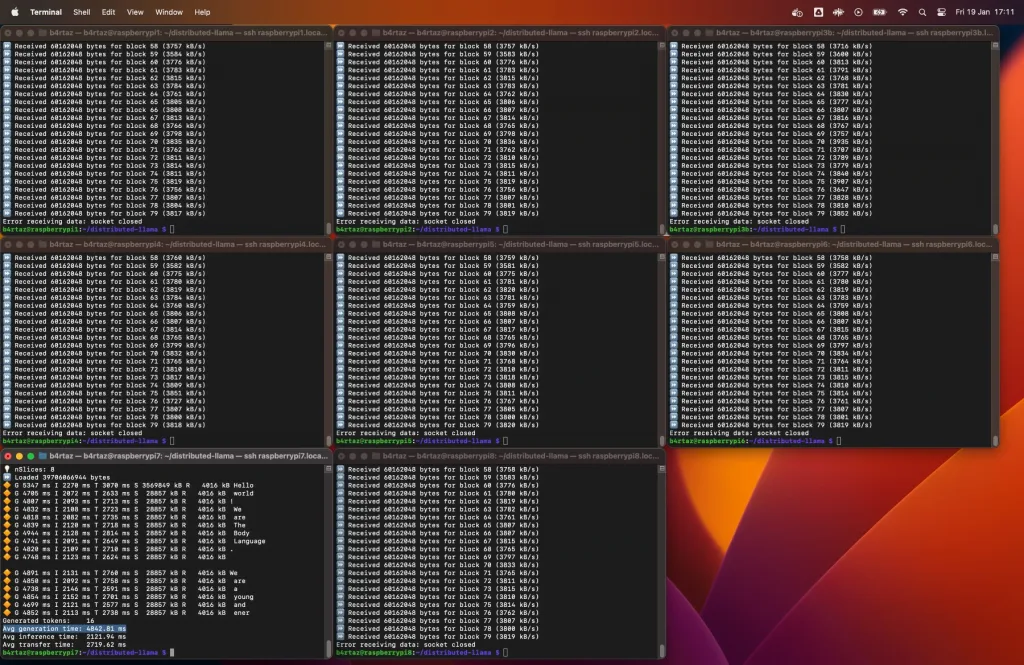Click the folder icon in raspberrypi7 title bar
The image size is (1024, 665).
pyautogui.click(x=43, y=456)
